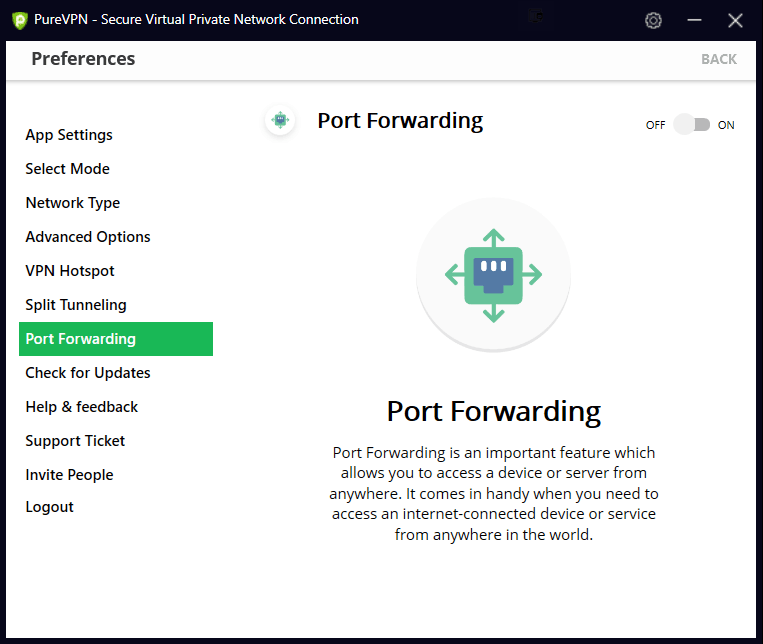Select the highlighted Port Forwarding item
This screenshot has width=763, height=644.
[x=115, y=339]
